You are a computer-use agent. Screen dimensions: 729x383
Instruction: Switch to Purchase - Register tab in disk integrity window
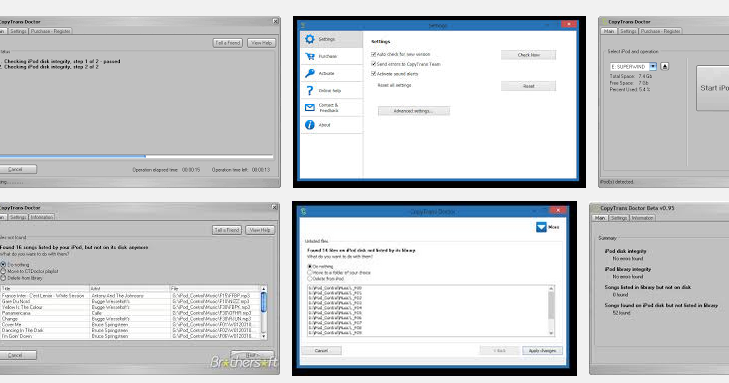tap(51, 31)
